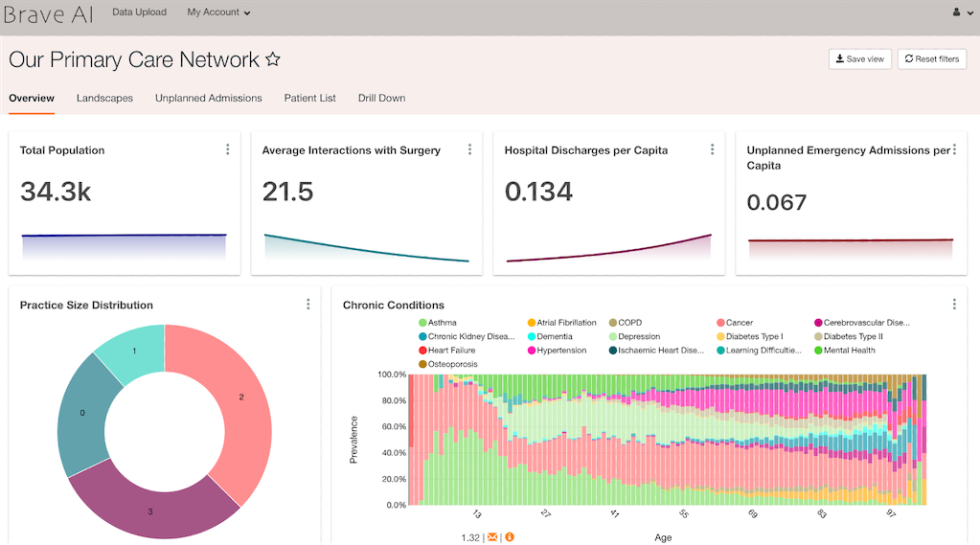Switch to the Unplanned Admissions tab
Viewport: 980px width, 545px height.
pos(208,98)
